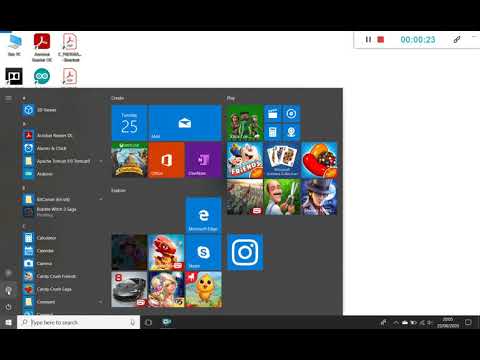Click the Create group heading

(x=117, y=98)
